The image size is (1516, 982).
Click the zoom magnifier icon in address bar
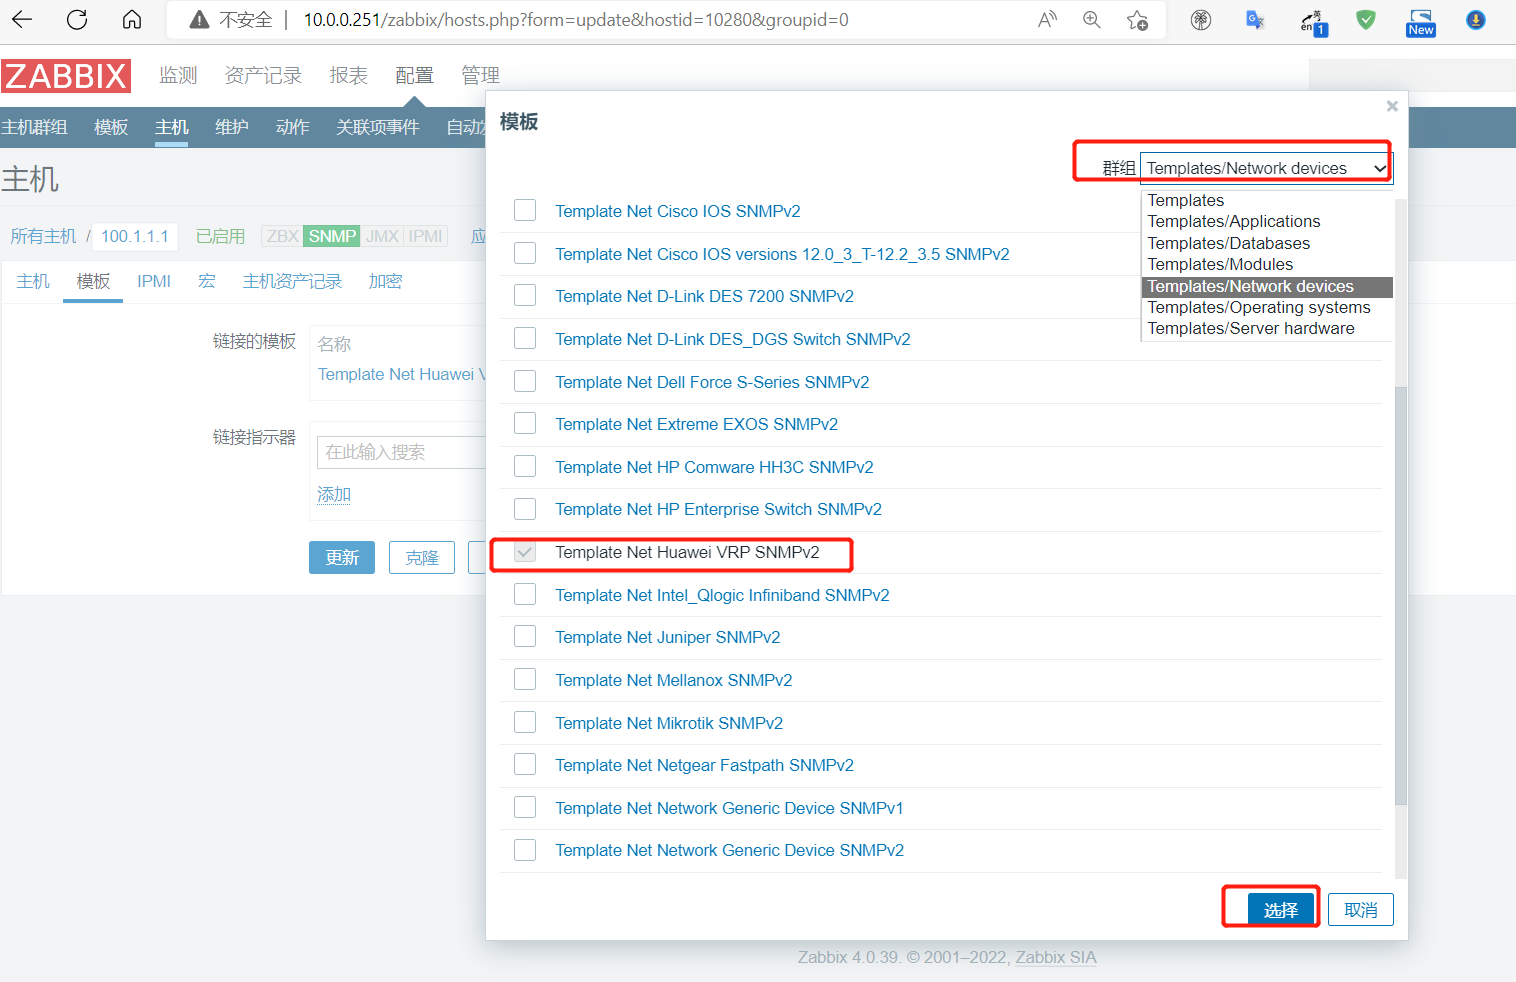point(1092,20)
